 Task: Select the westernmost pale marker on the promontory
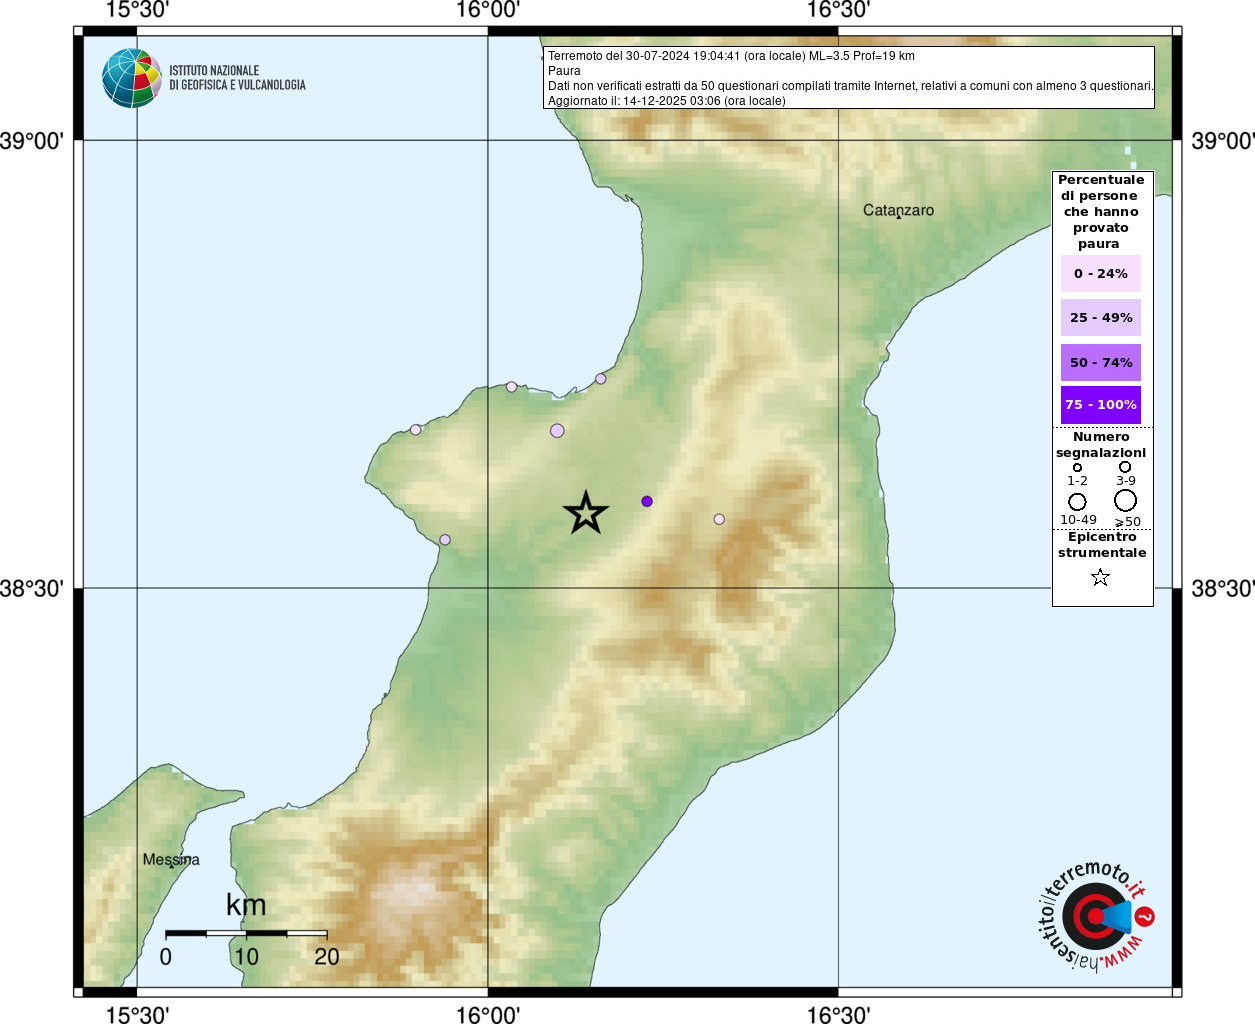pos(416,430)
